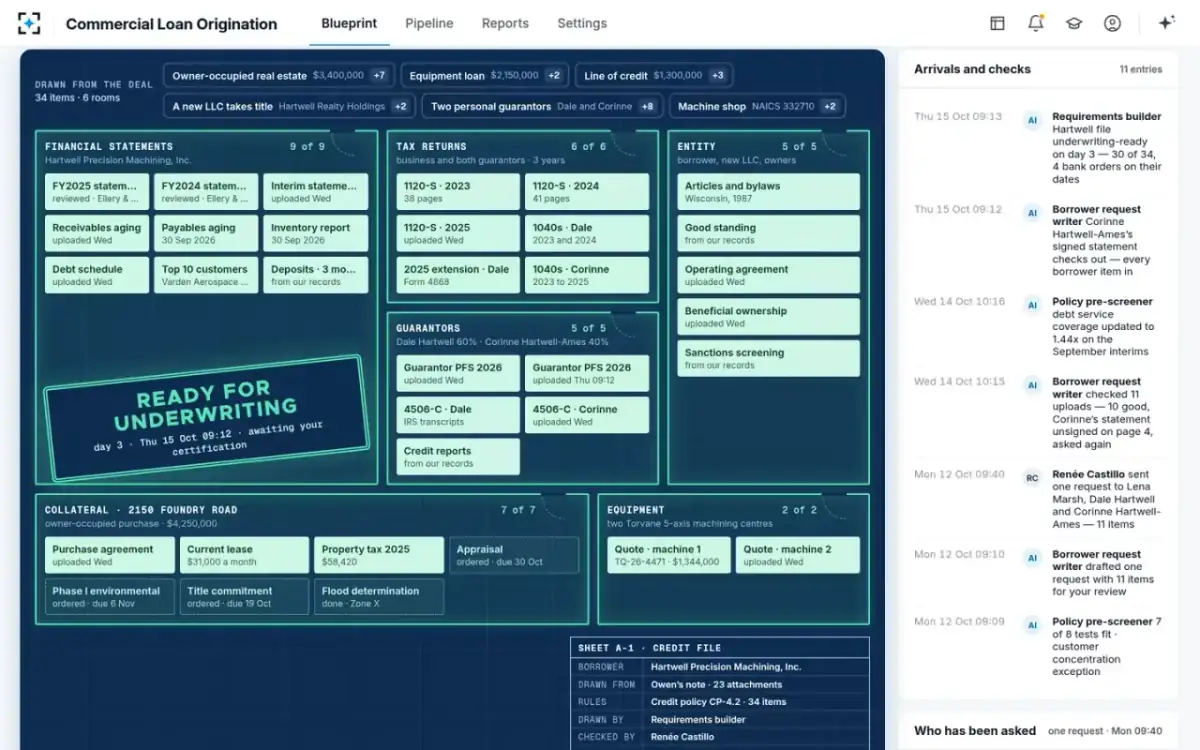Click the AI avatar on the Mon 09:10 entry

1032,558
